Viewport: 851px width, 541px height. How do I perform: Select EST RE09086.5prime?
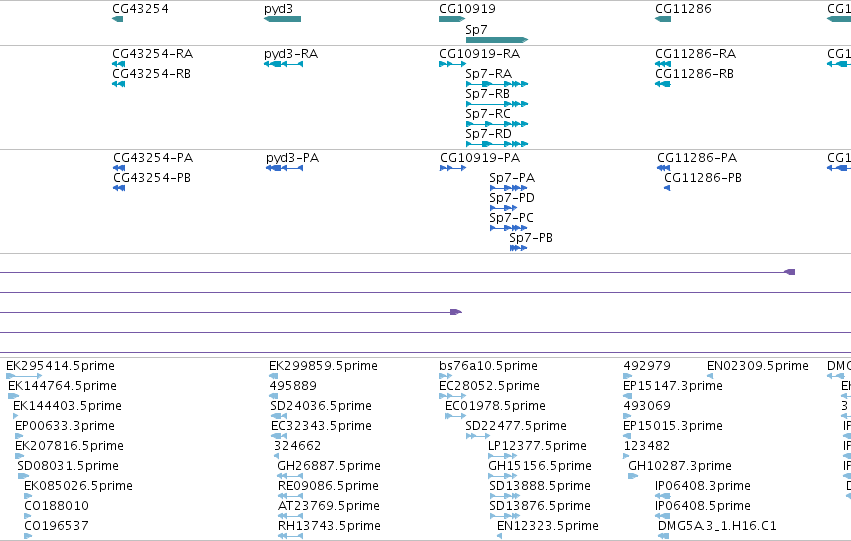[290, 497]
